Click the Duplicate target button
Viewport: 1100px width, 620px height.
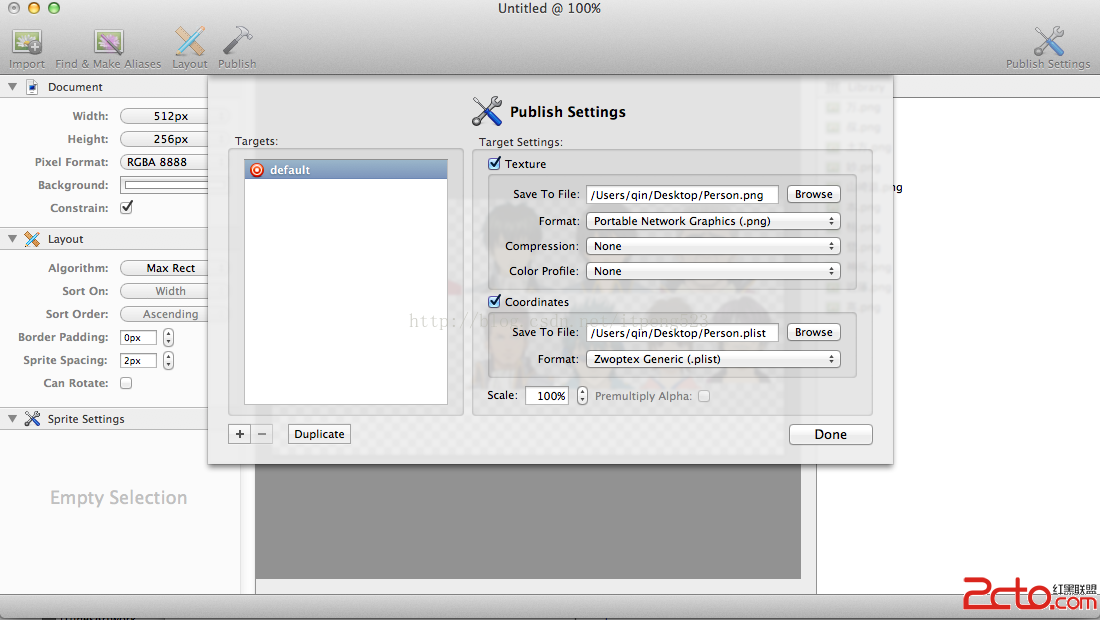[319, 434]
